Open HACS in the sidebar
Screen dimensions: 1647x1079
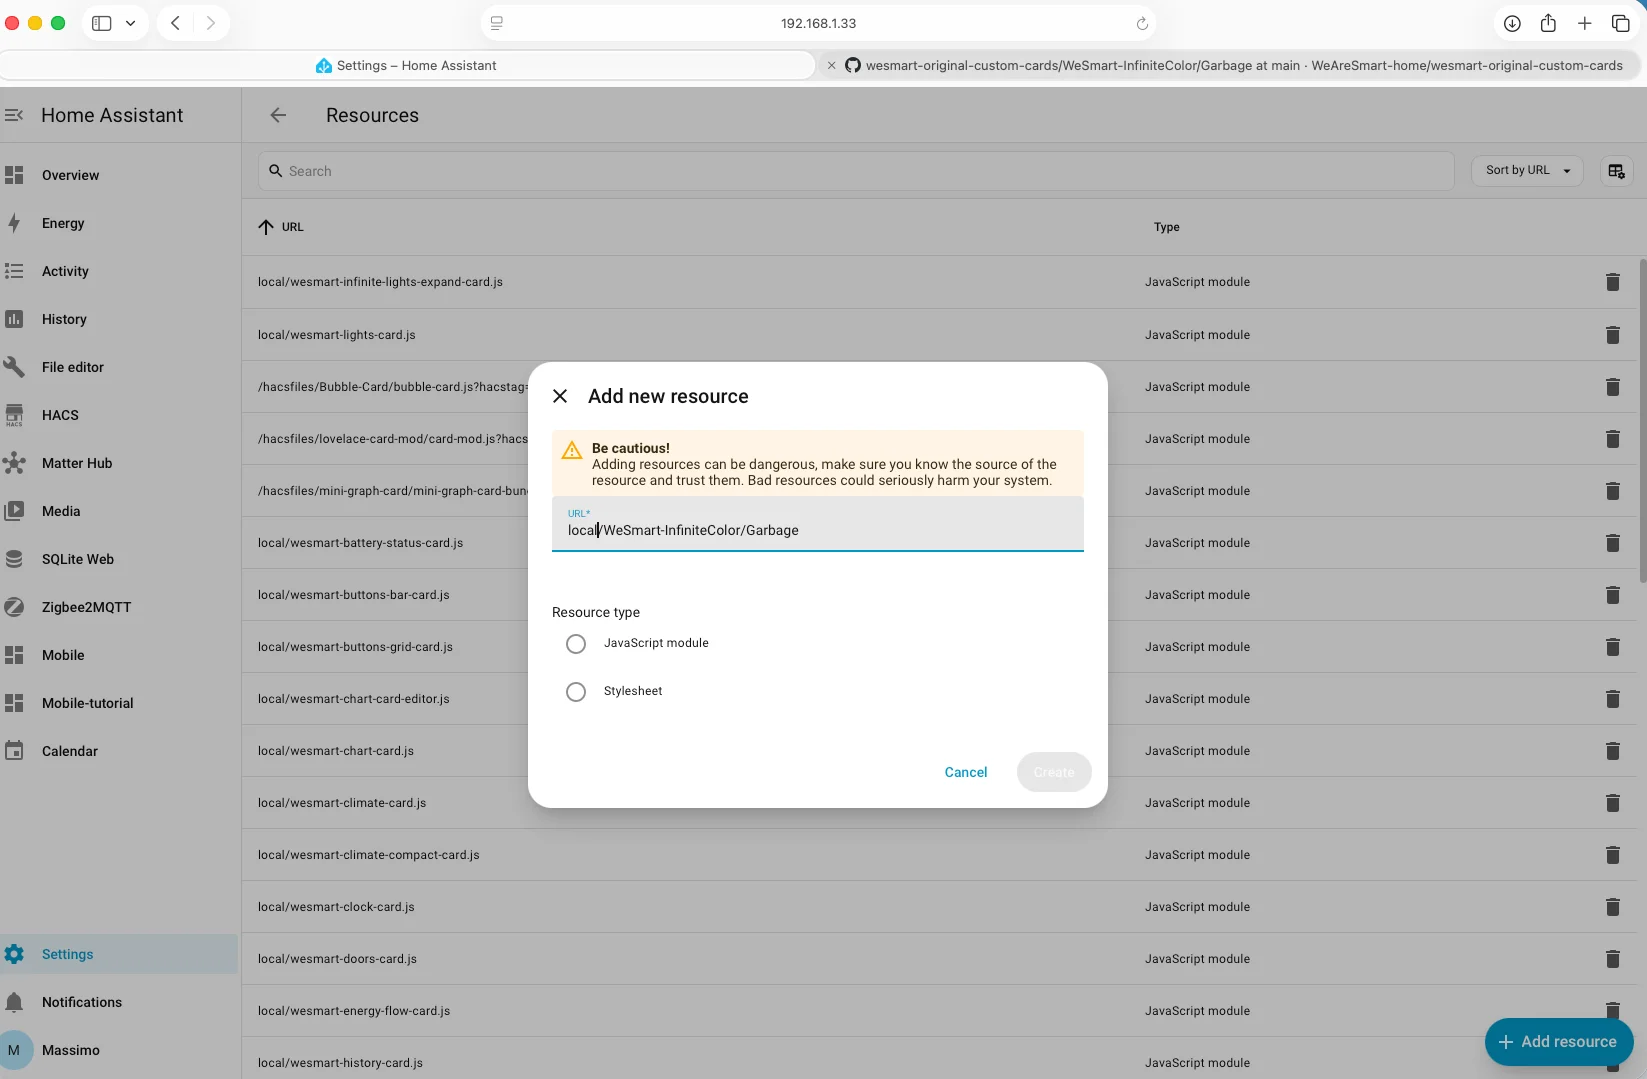[60, 415]
